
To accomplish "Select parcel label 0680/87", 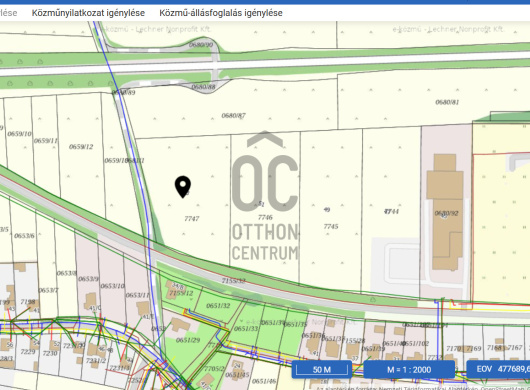I will (234, 116).
